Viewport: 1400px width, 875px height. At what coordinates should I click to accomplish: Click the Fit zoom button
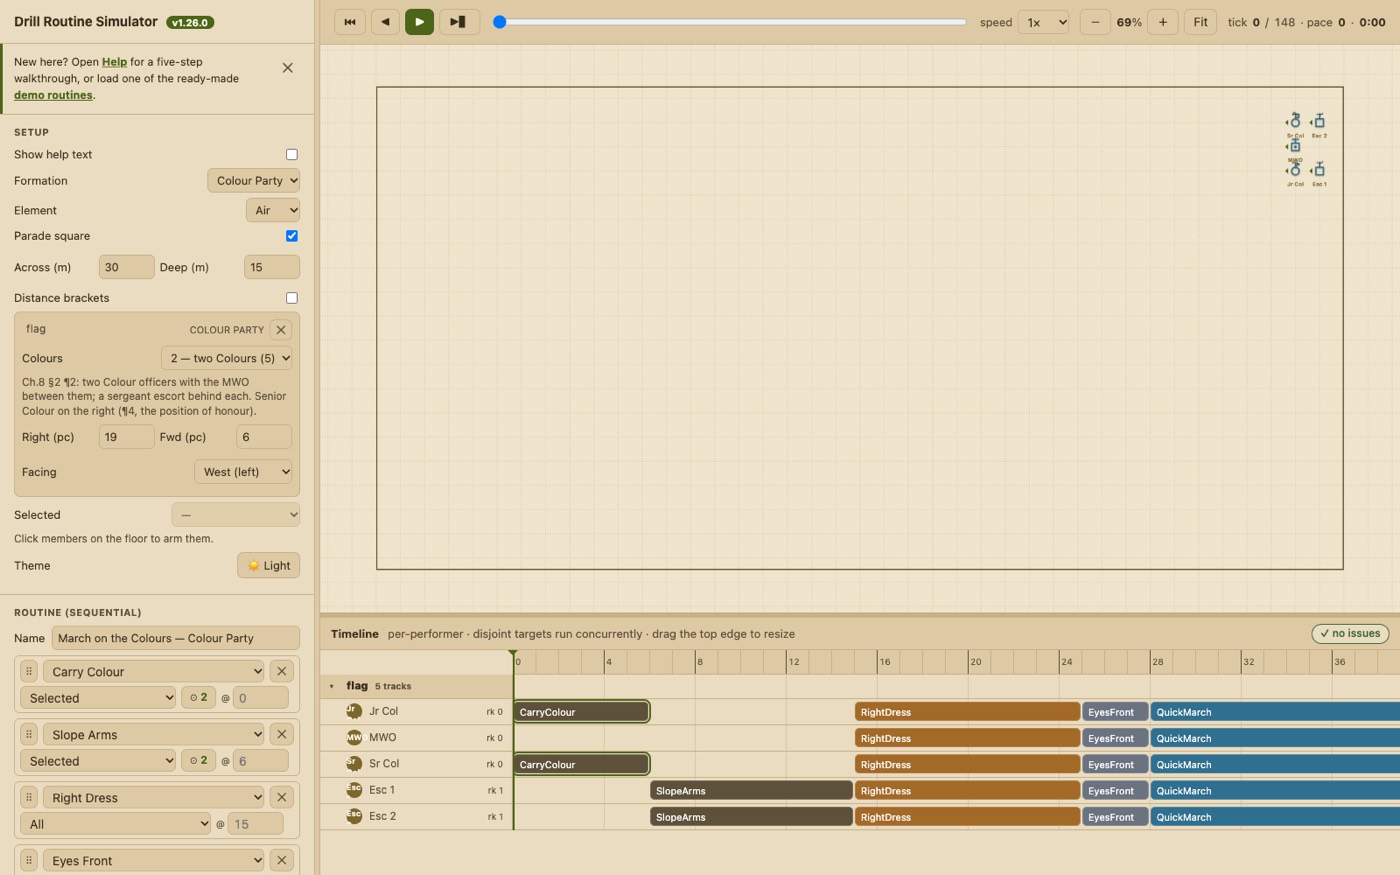coord(1200,21)
